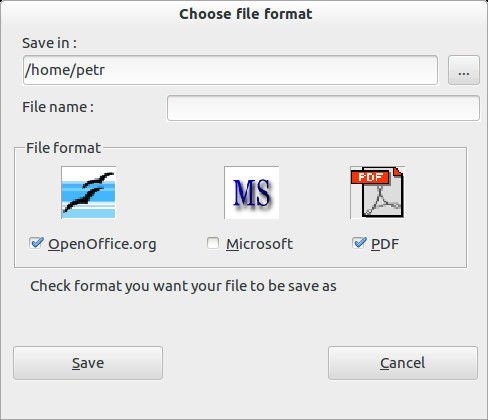Click the OpenOffice.org seagulls logo icon
The height and width of the screenshot is (420, 488).
[x=88, y=192]
